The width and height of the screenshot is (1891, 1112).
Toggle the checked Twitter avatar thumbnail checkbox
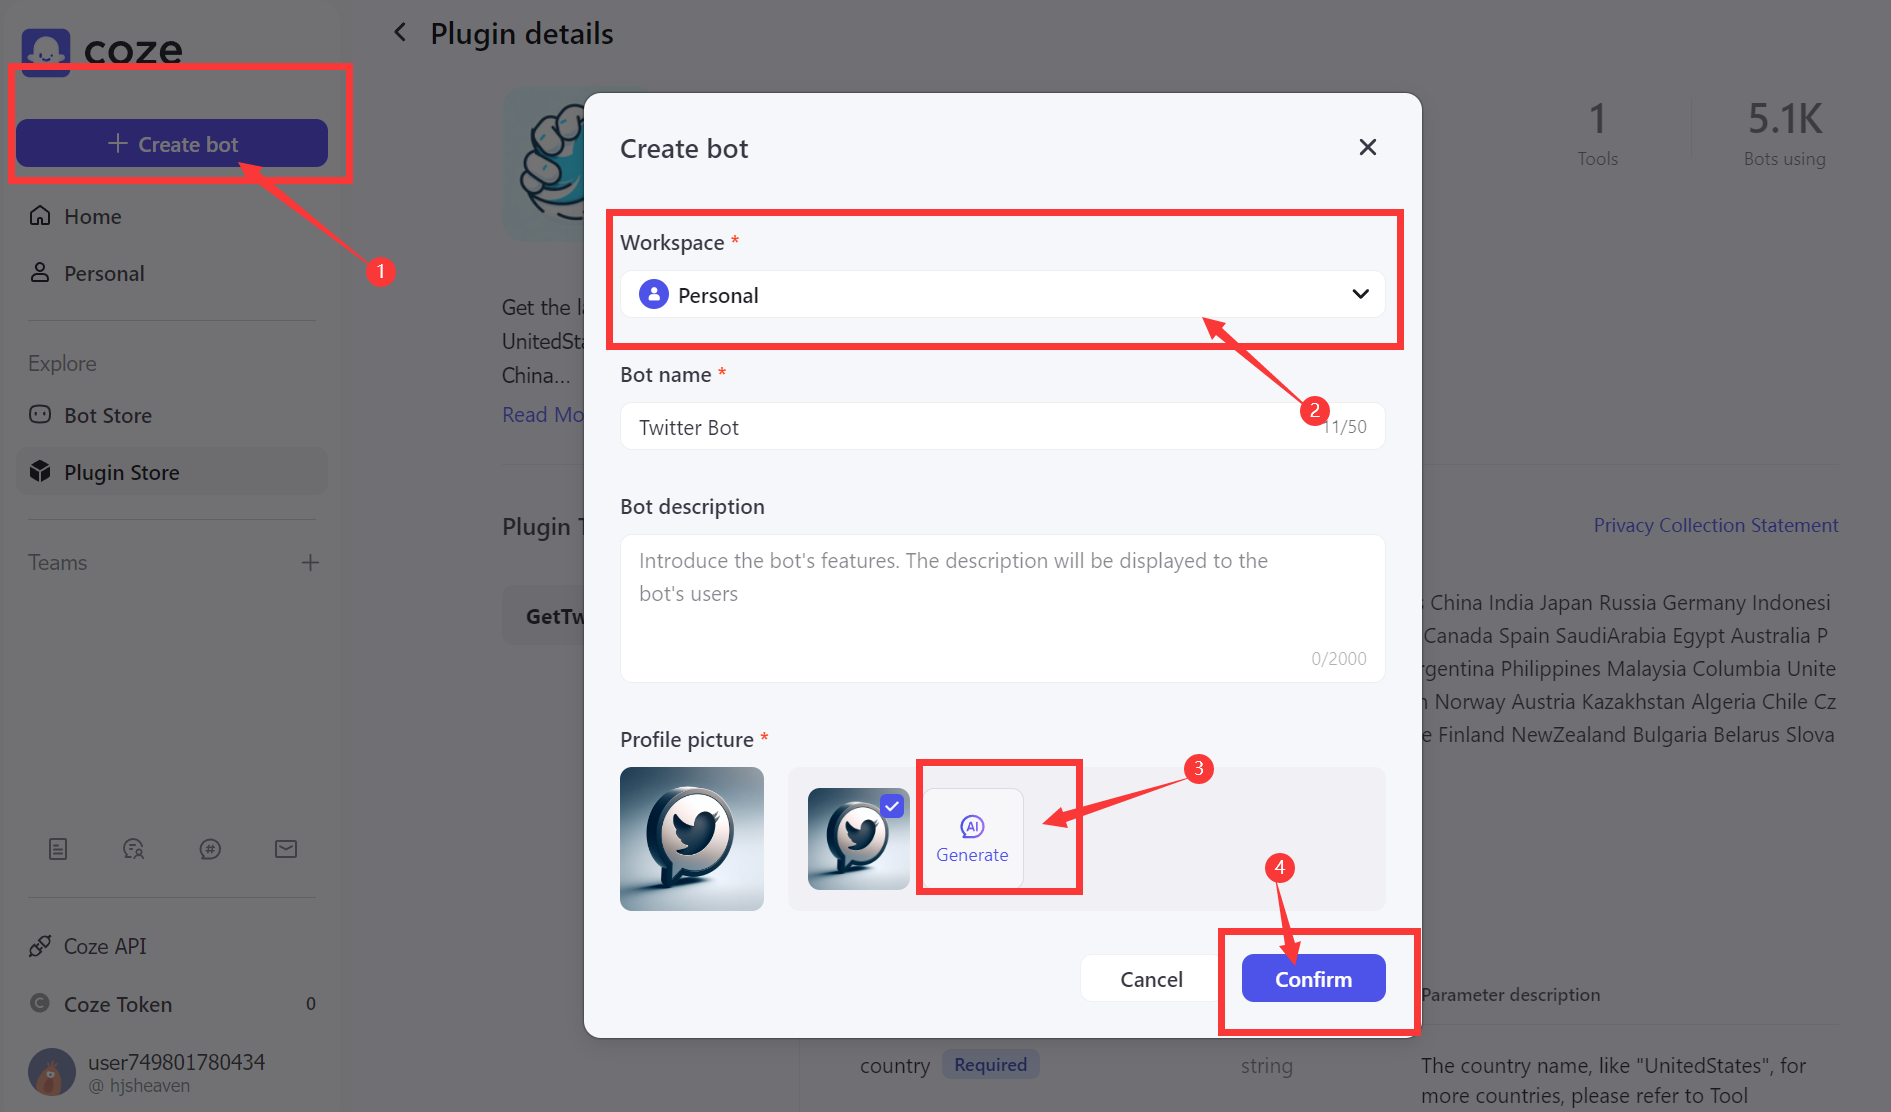pyautogui.click(x=892, y=805)
